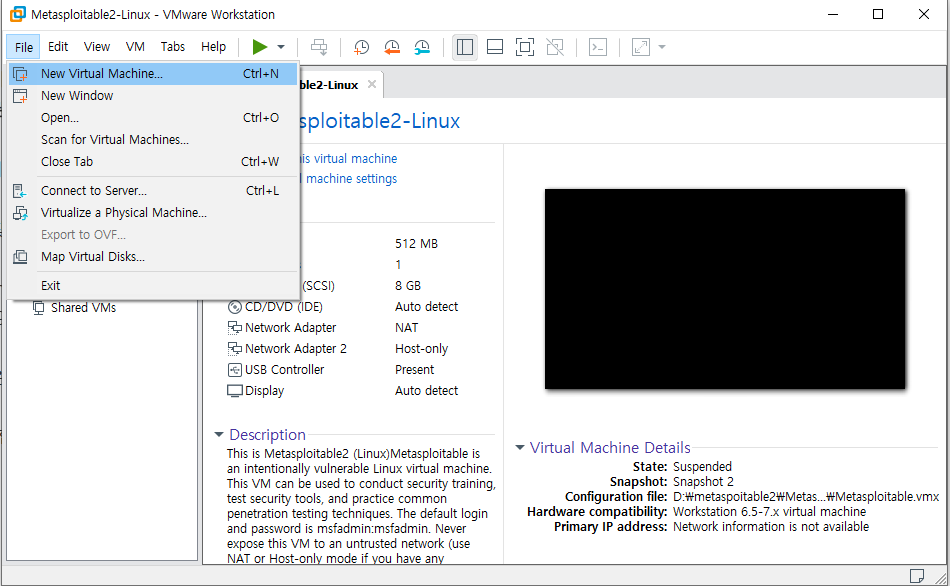Take a snapshot with the clock-plus icon
The image size is (950, 586).
361,47
